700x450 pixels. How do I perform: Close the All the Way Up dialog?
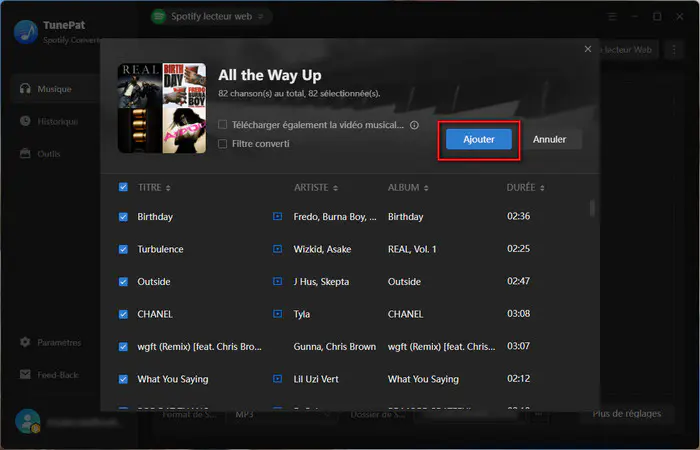[x=588, y=49]
